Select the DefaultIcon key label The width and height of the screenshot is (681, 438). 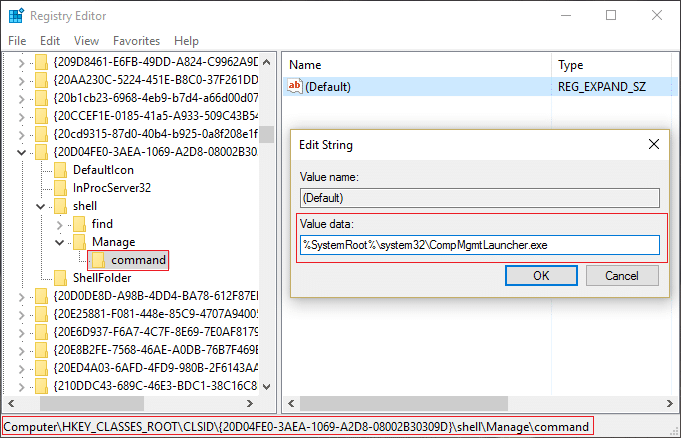(103, 170)
